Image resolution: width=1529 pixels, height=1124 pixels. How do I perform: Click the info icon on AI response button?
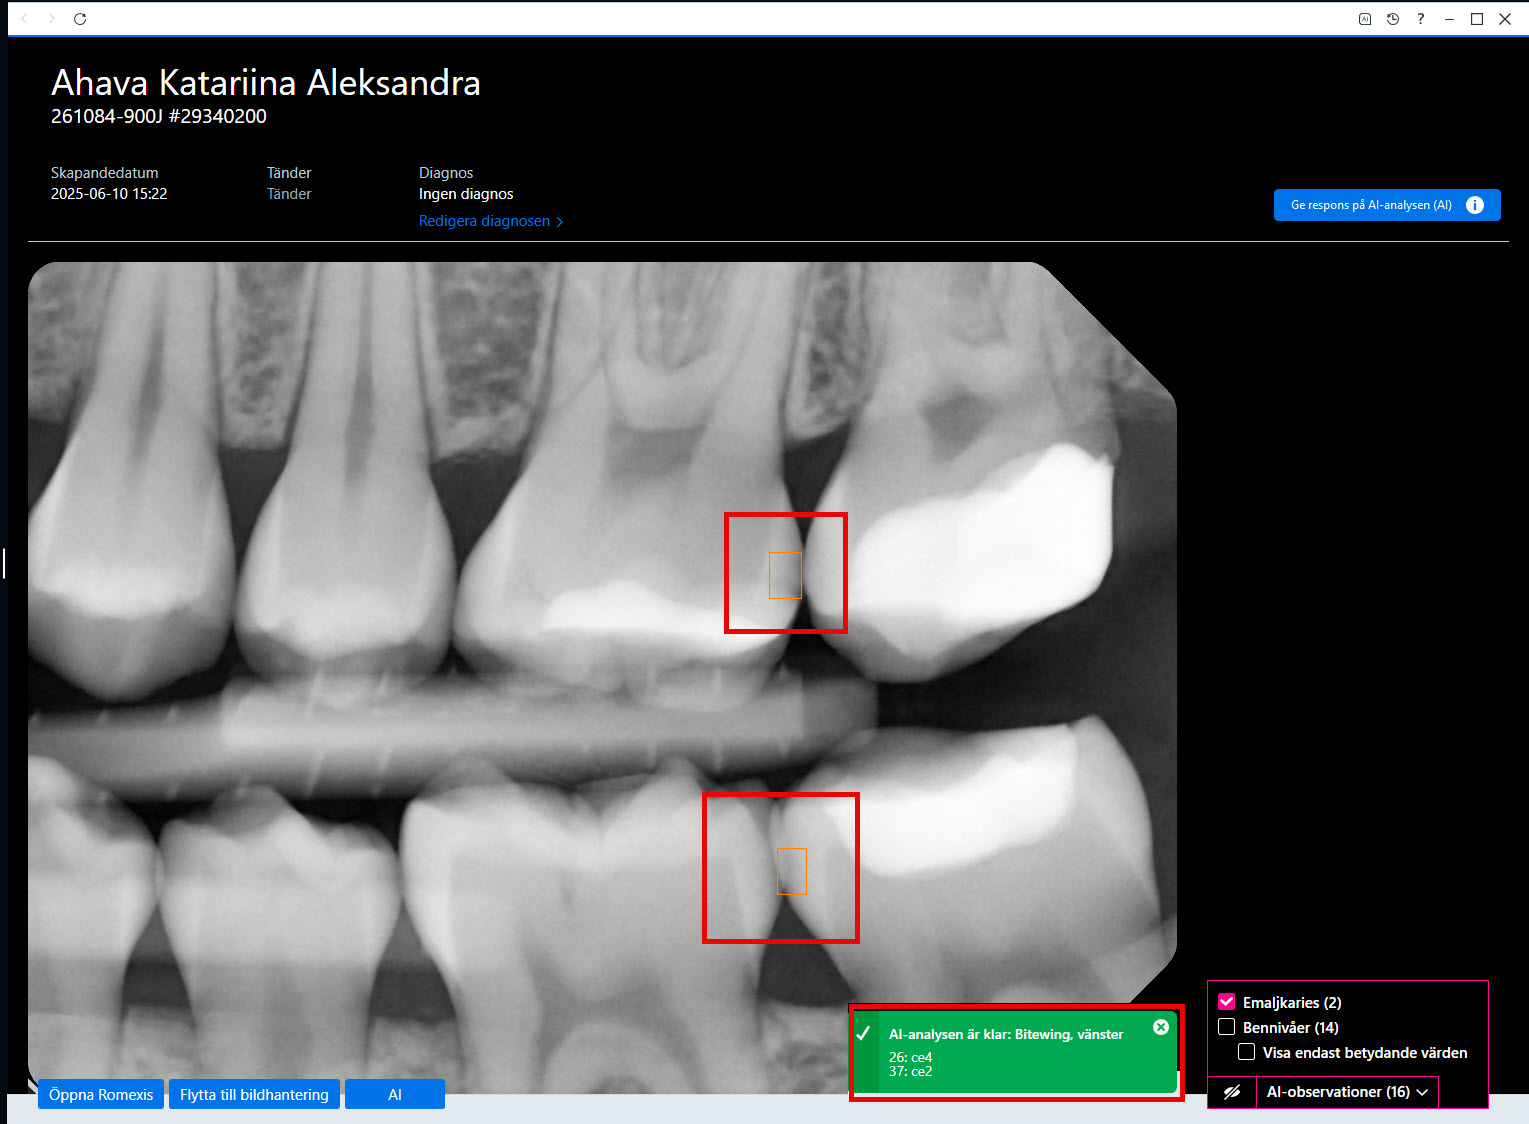pyautogui.click(x=1475, y=205)
